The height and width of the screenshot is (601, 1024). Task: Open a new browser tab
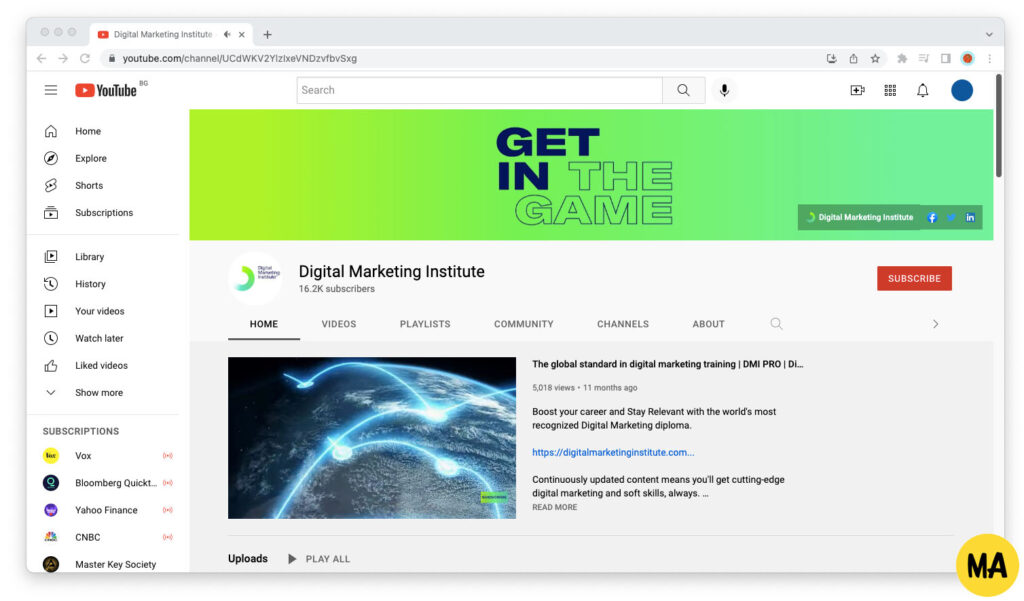click(267, 35)
